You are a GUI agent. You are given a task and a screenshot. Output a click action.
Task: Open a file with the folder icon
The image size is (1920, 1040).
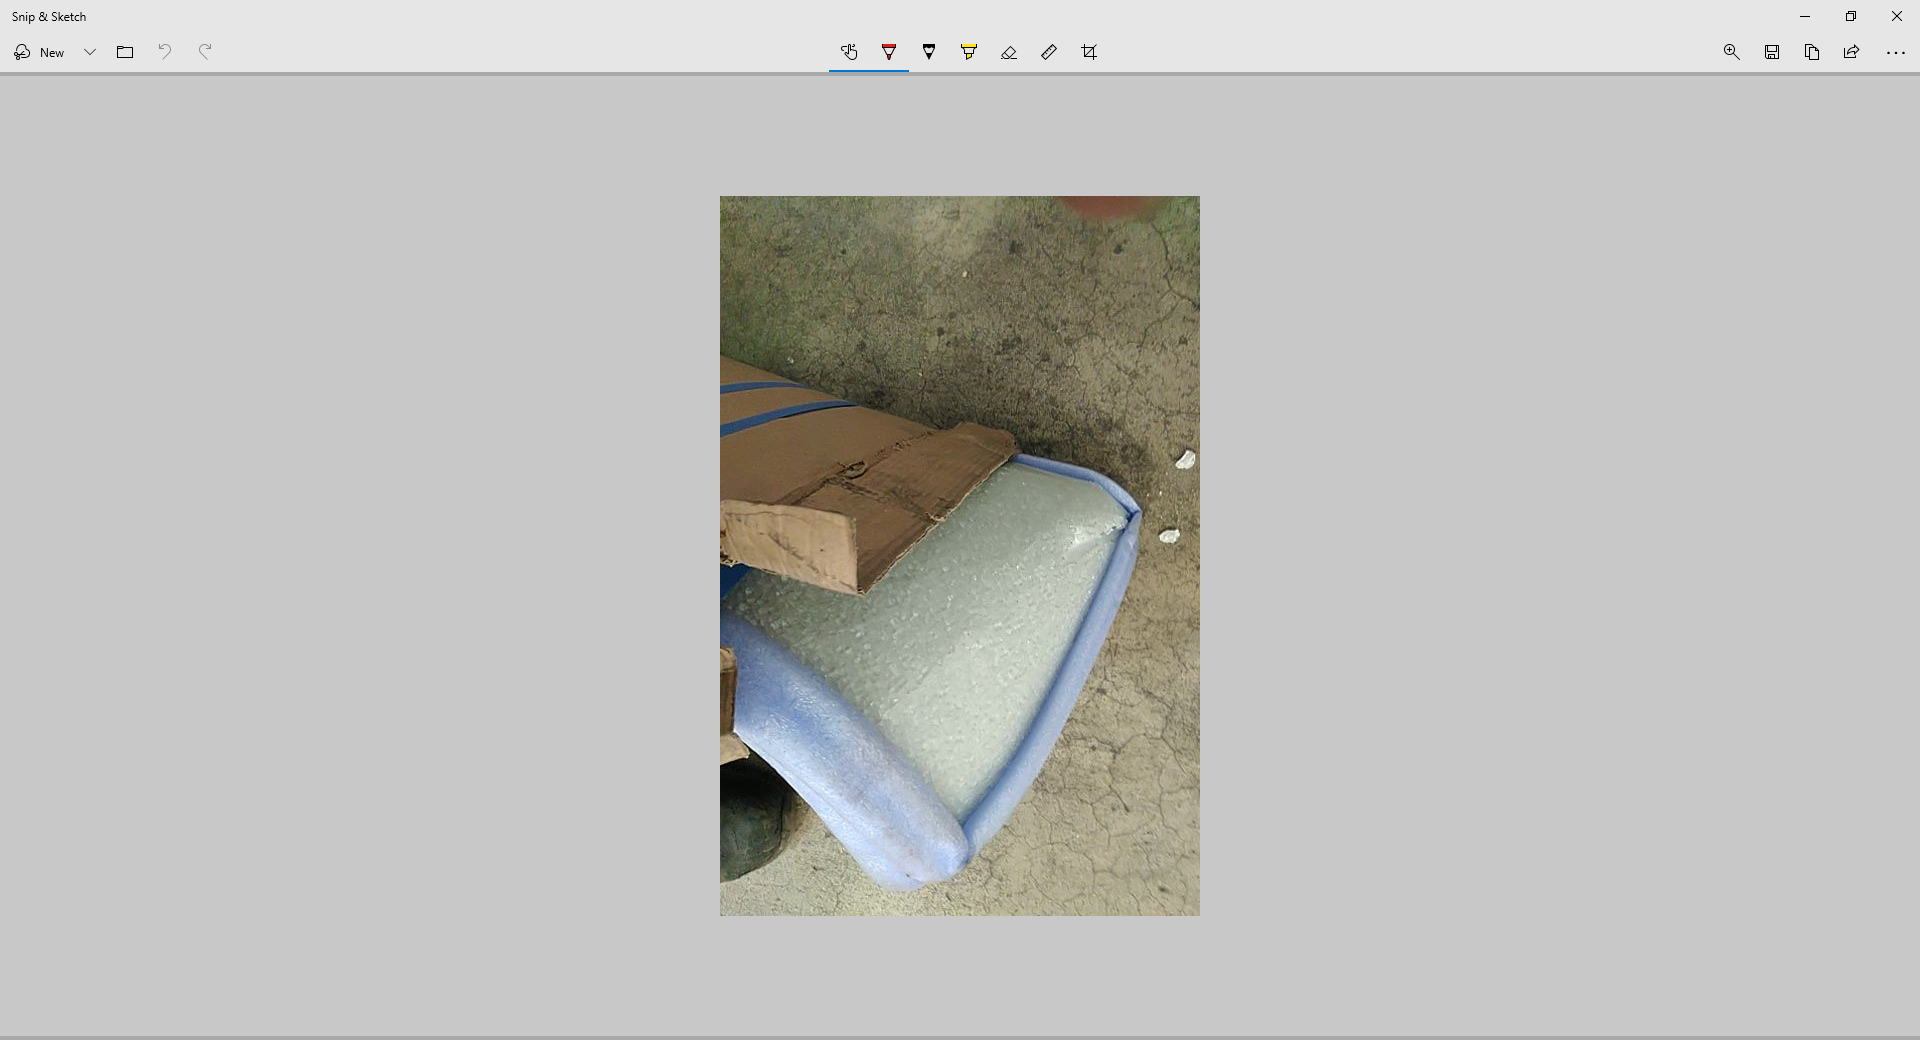coord(125,52)
